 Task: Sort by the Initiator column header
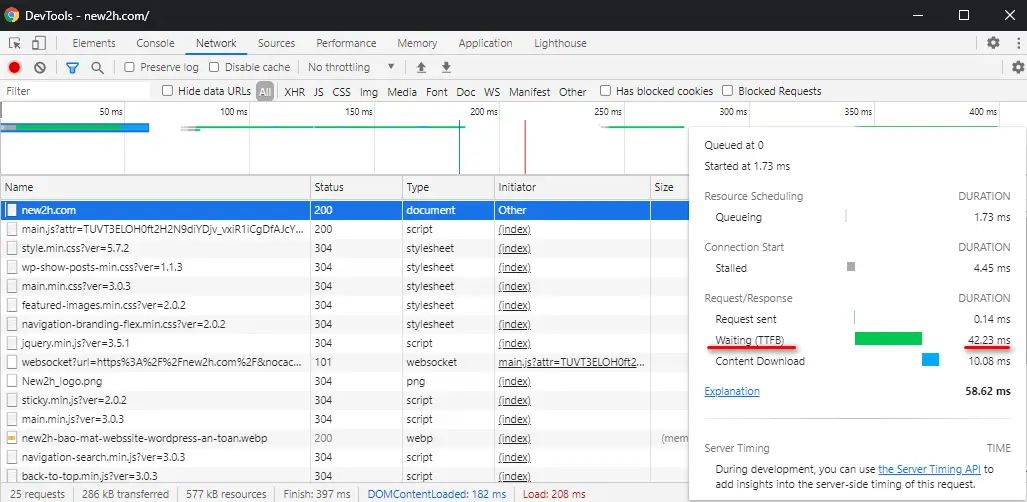tap(572, 187)
